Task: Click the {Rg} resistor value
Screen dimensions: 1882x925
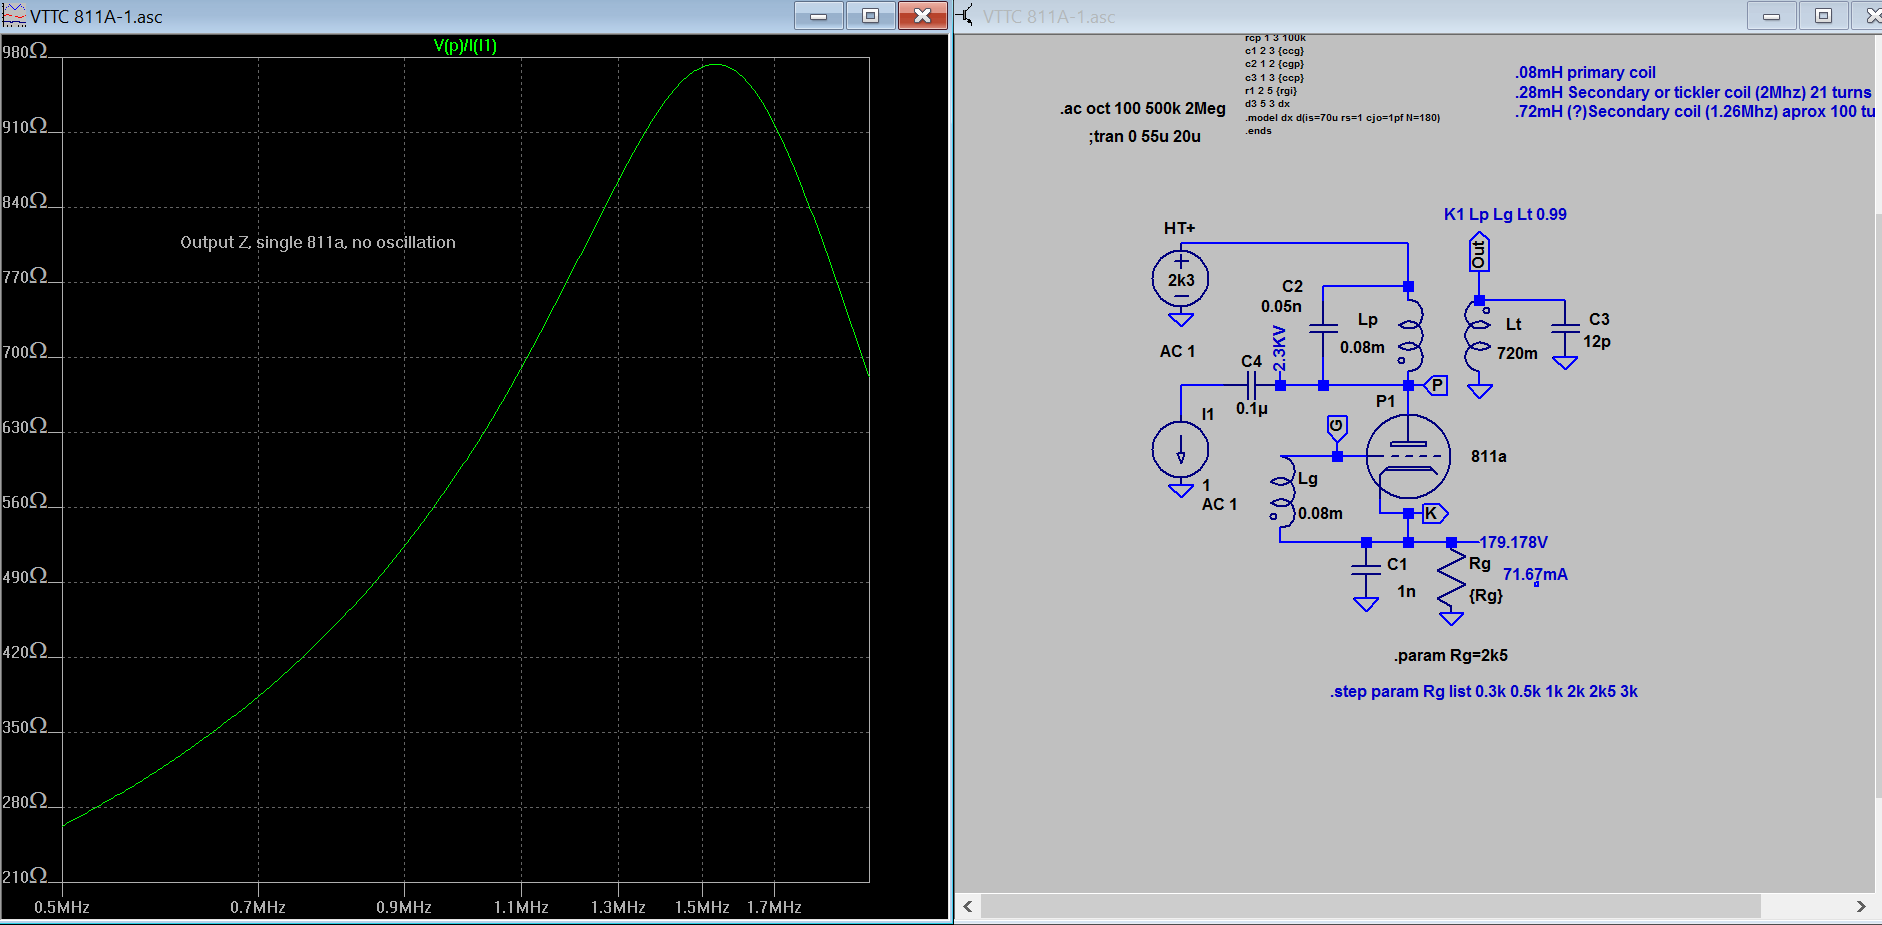Action: (x=1486, y=595)
